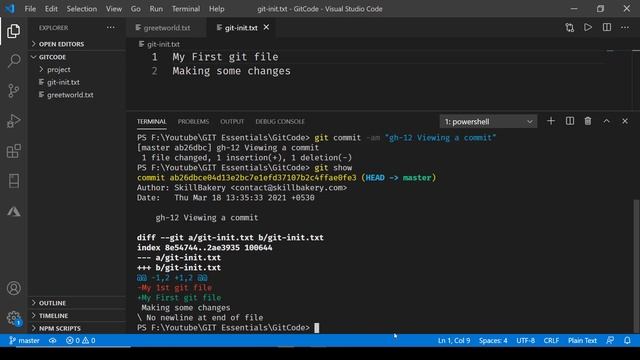Image resolution: width=640 pixels, height=360 pixels.
Task: Click Open Changes icon in editor toolbar
Action: (569, 28)
